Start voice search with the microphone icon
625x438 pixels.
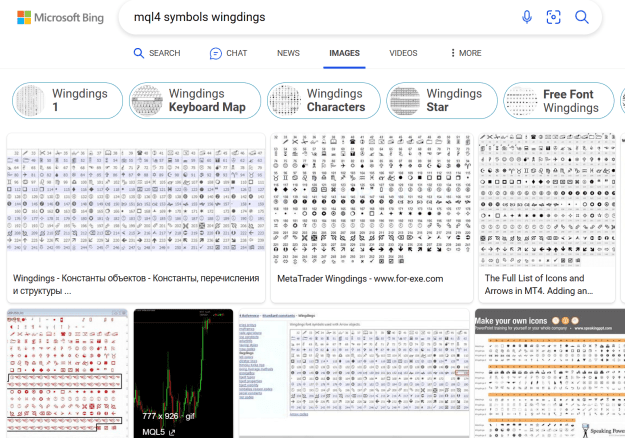pos(527,17)
